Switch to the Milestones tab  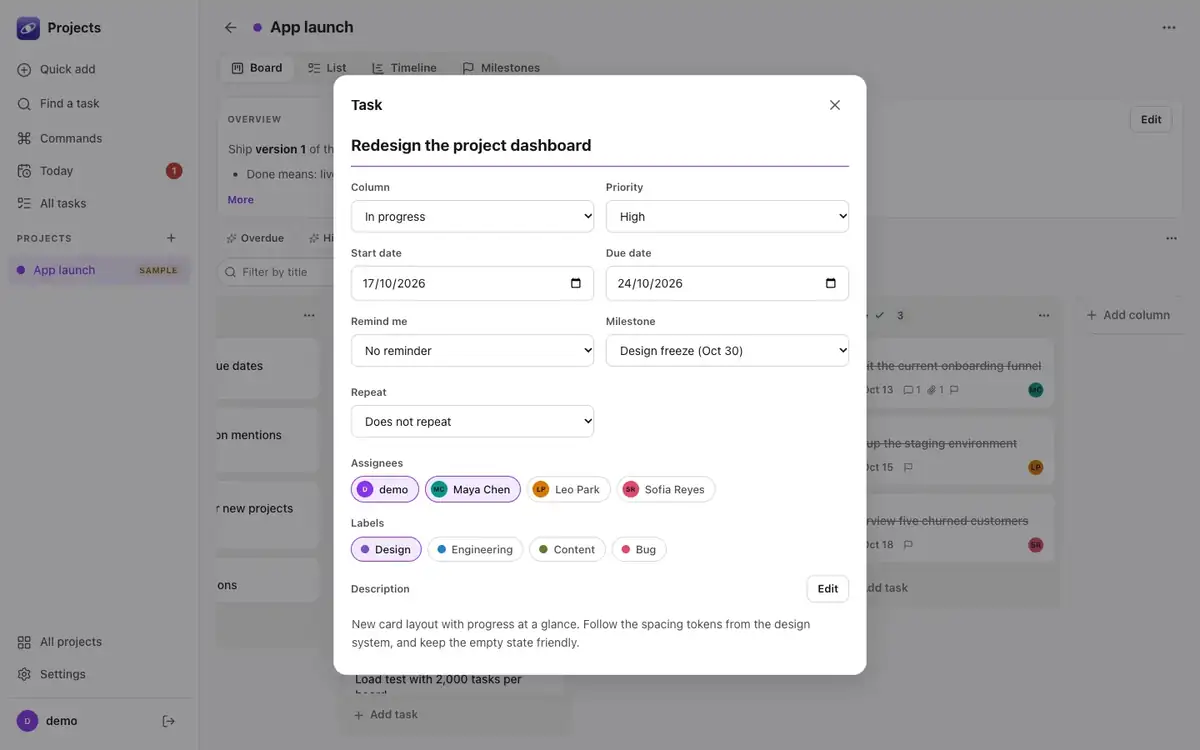(x=501, y=68)
